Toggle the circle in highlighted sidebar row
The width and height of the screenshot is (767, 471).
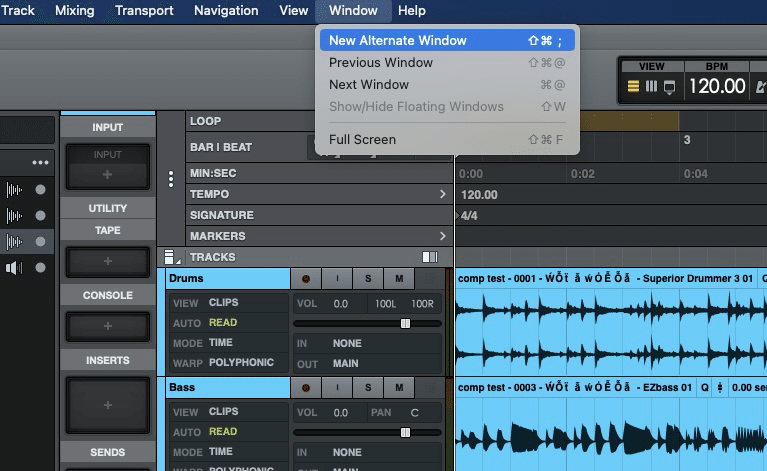pos(41,242)
